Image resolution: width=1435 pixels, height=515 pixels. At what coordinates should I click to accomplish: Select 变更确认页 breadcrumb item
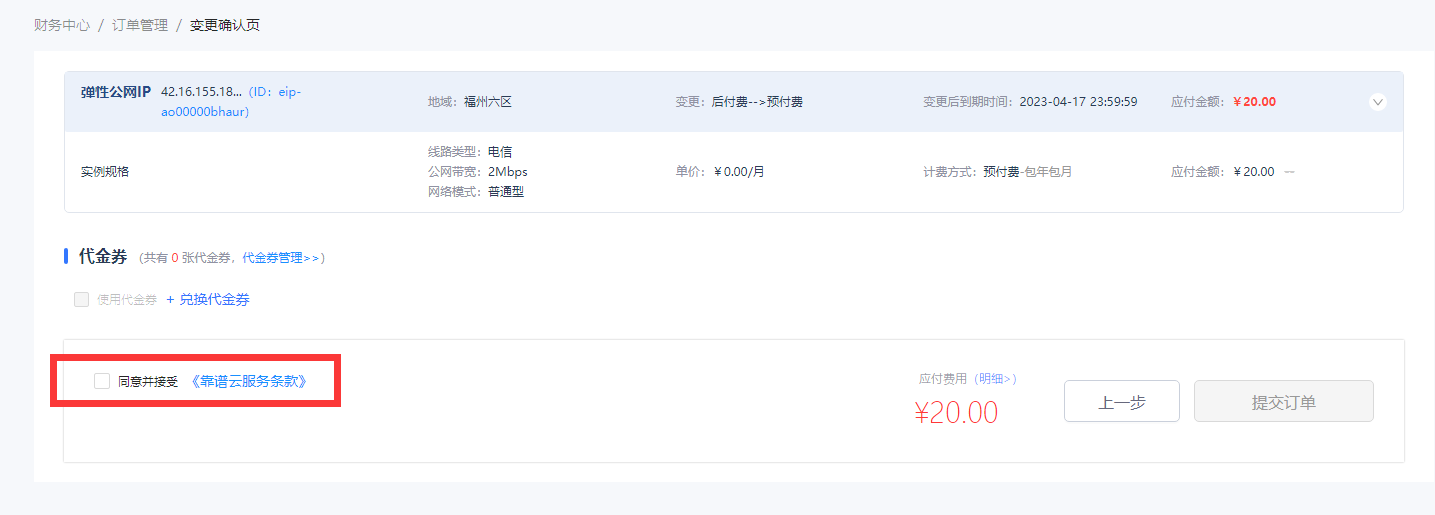[225, 25]
